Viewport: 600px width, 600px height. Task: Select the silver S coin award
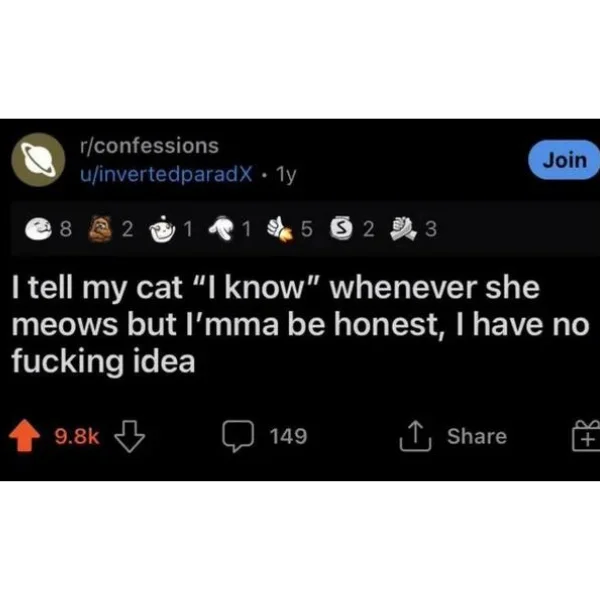341,228
